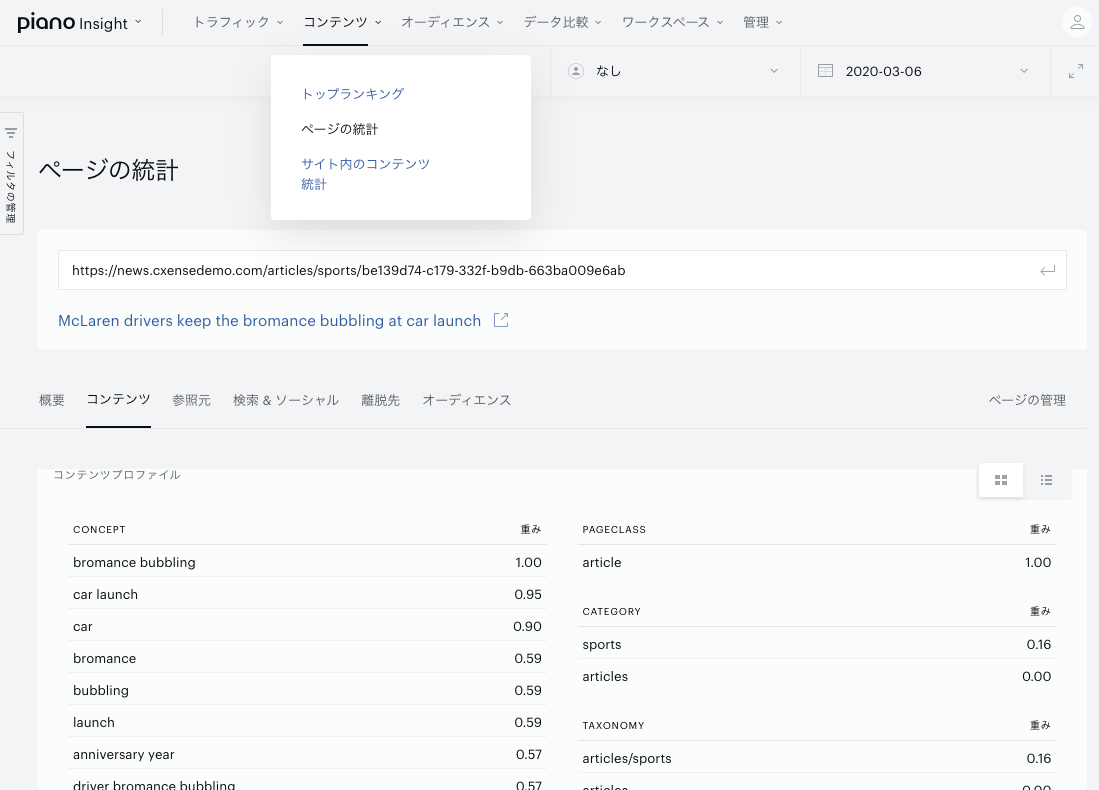
Task: Switch to the オーディエンス page tab
Action: [x=467, y=400]
